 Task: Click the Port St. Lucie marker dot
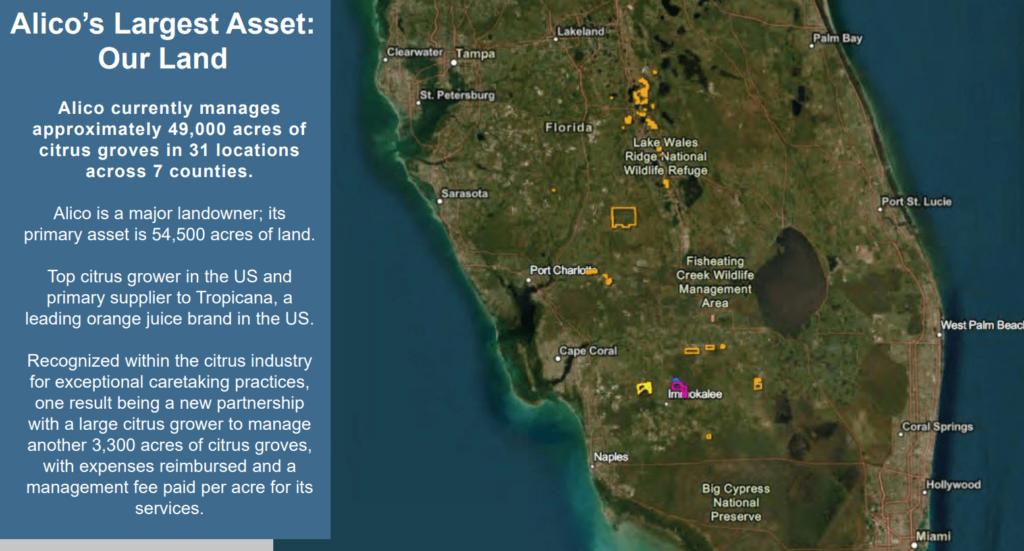pos(880,209)
